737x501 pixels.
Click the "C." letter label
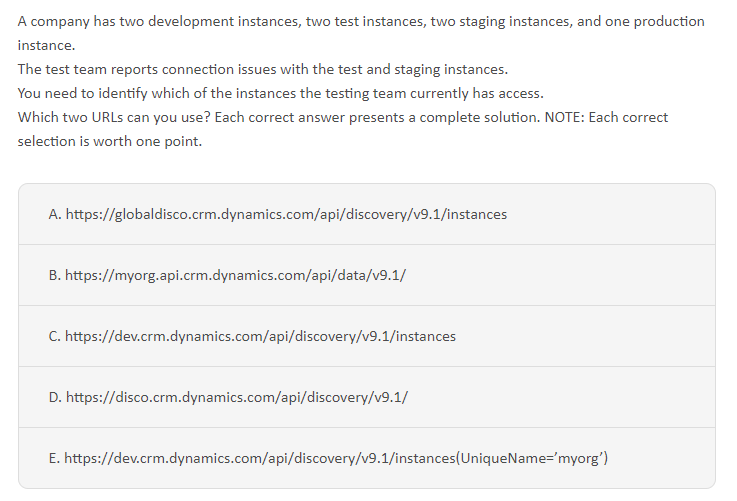[55, 336]
